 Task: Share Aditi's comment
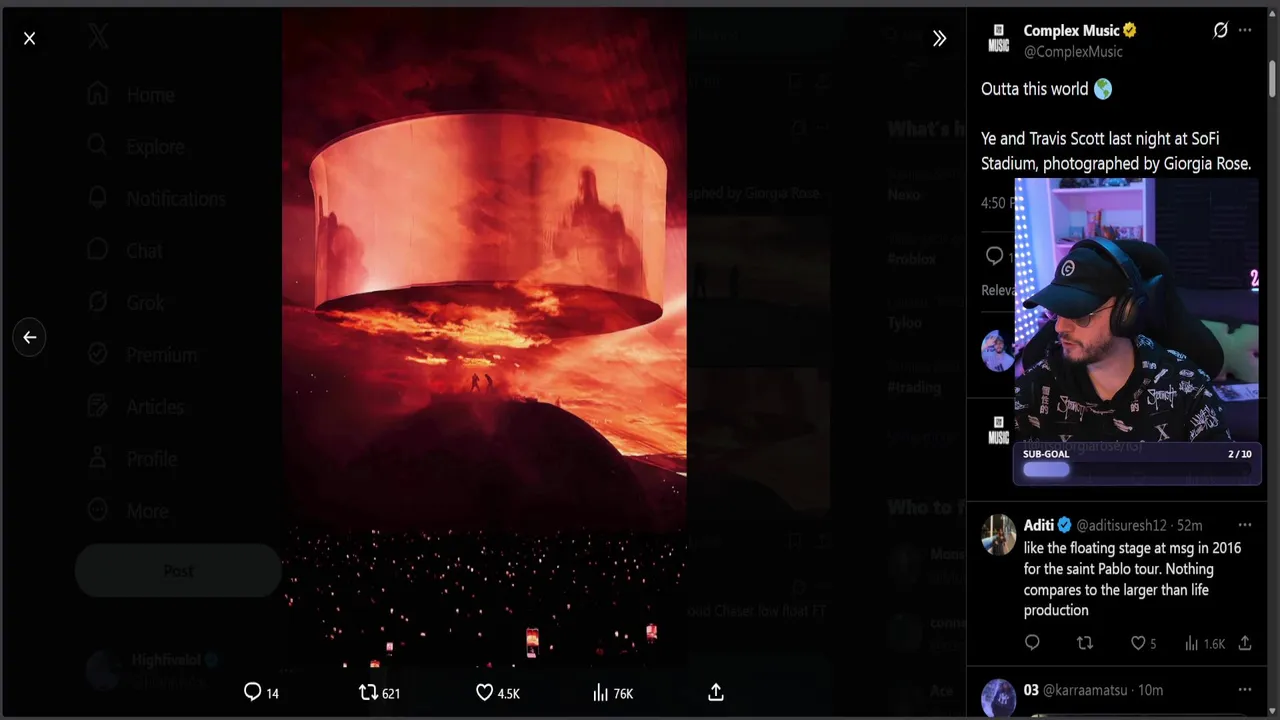1245,643
